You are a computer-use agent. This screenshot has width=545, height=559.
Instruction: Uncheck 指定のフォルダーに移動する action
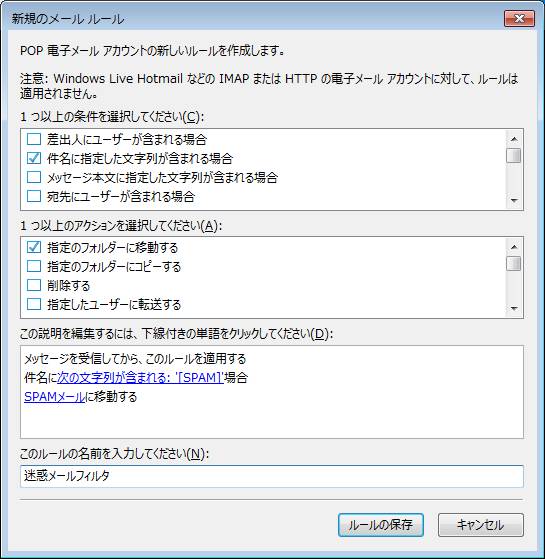click(x=34, y=247)
